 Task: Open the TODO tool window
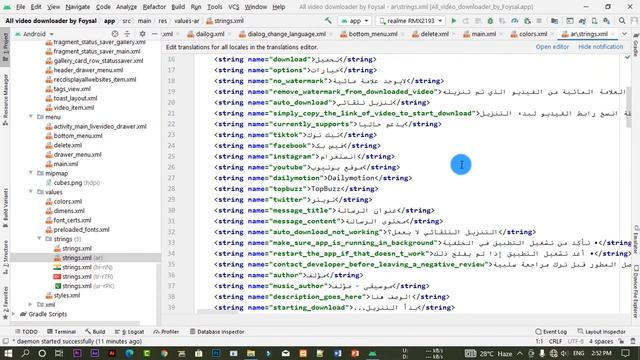tap(26, 332)
